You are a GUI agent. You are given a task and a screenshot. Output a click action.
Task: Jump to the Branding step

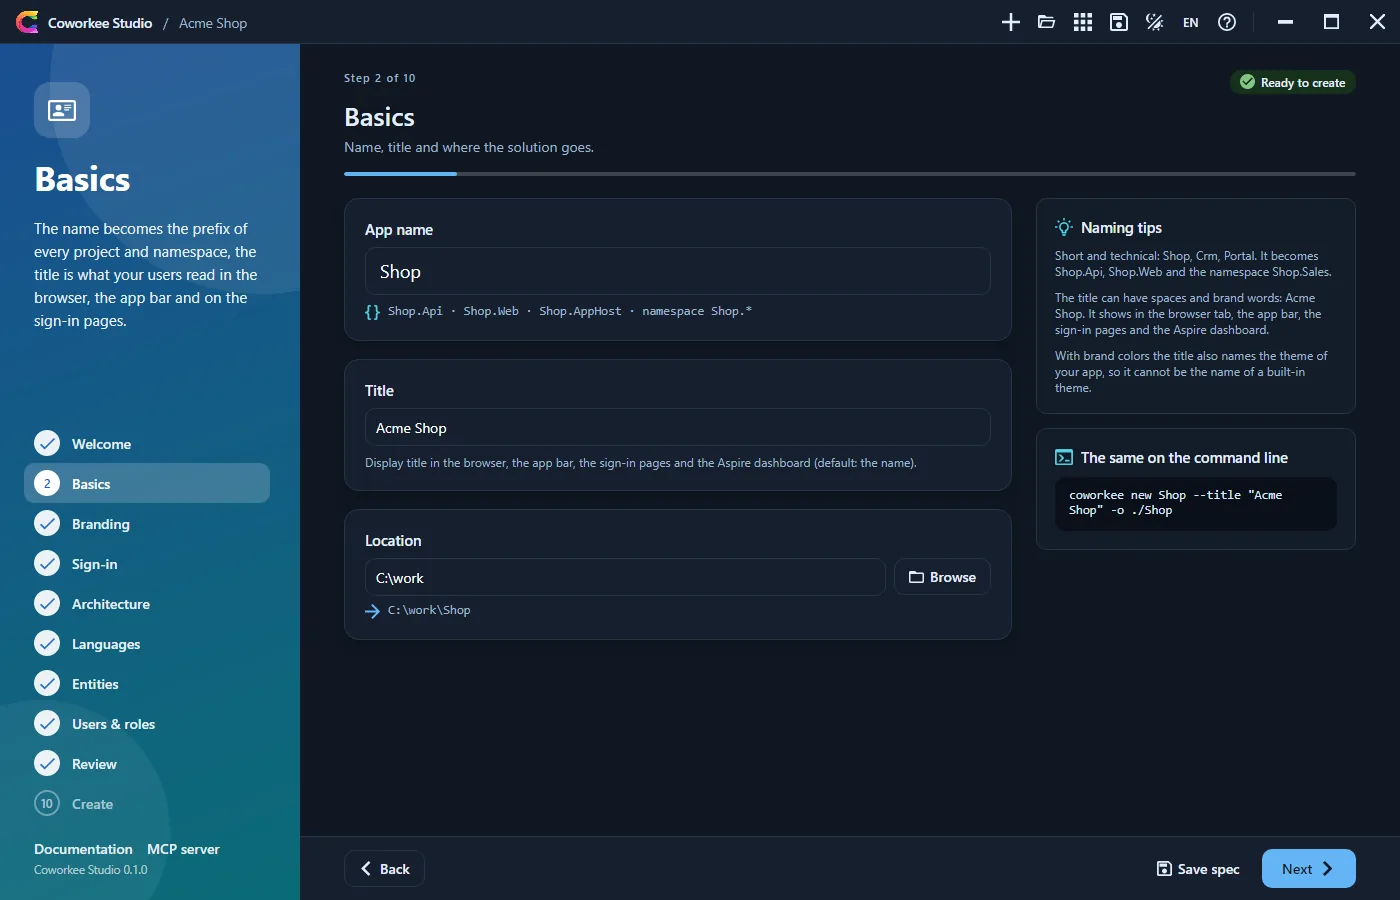click(x=147, y=523)
